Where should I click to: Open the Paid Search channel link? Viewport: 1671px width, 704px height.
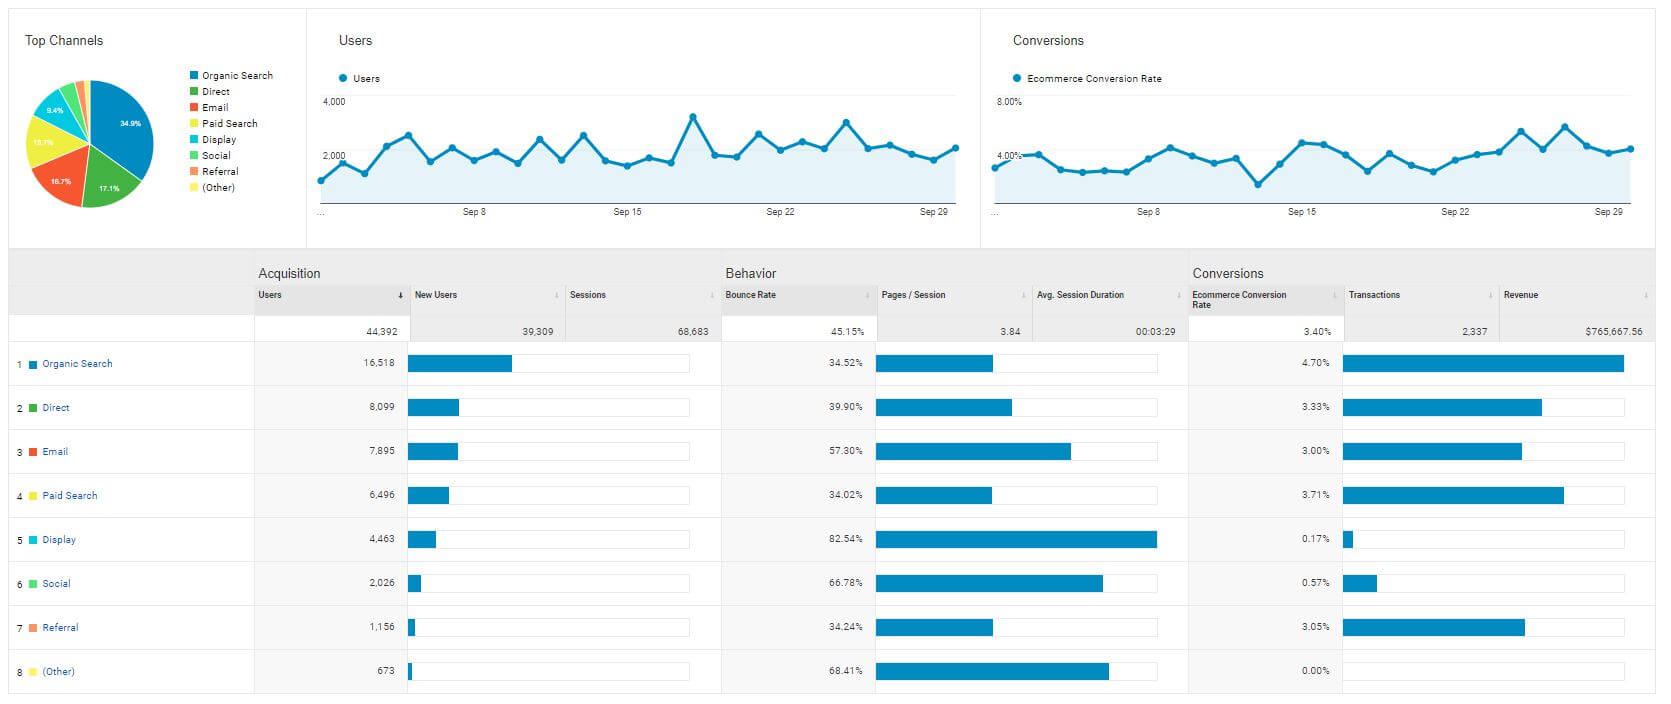[70, 496]
